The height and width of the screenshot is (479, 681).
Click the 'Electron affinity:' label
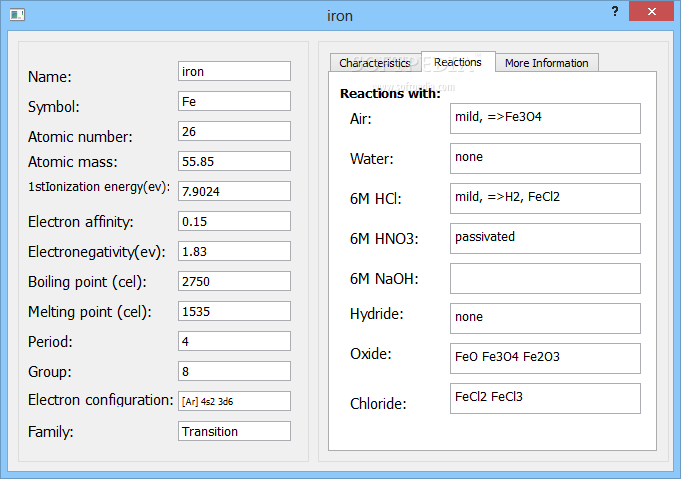[x=80, y=222]
